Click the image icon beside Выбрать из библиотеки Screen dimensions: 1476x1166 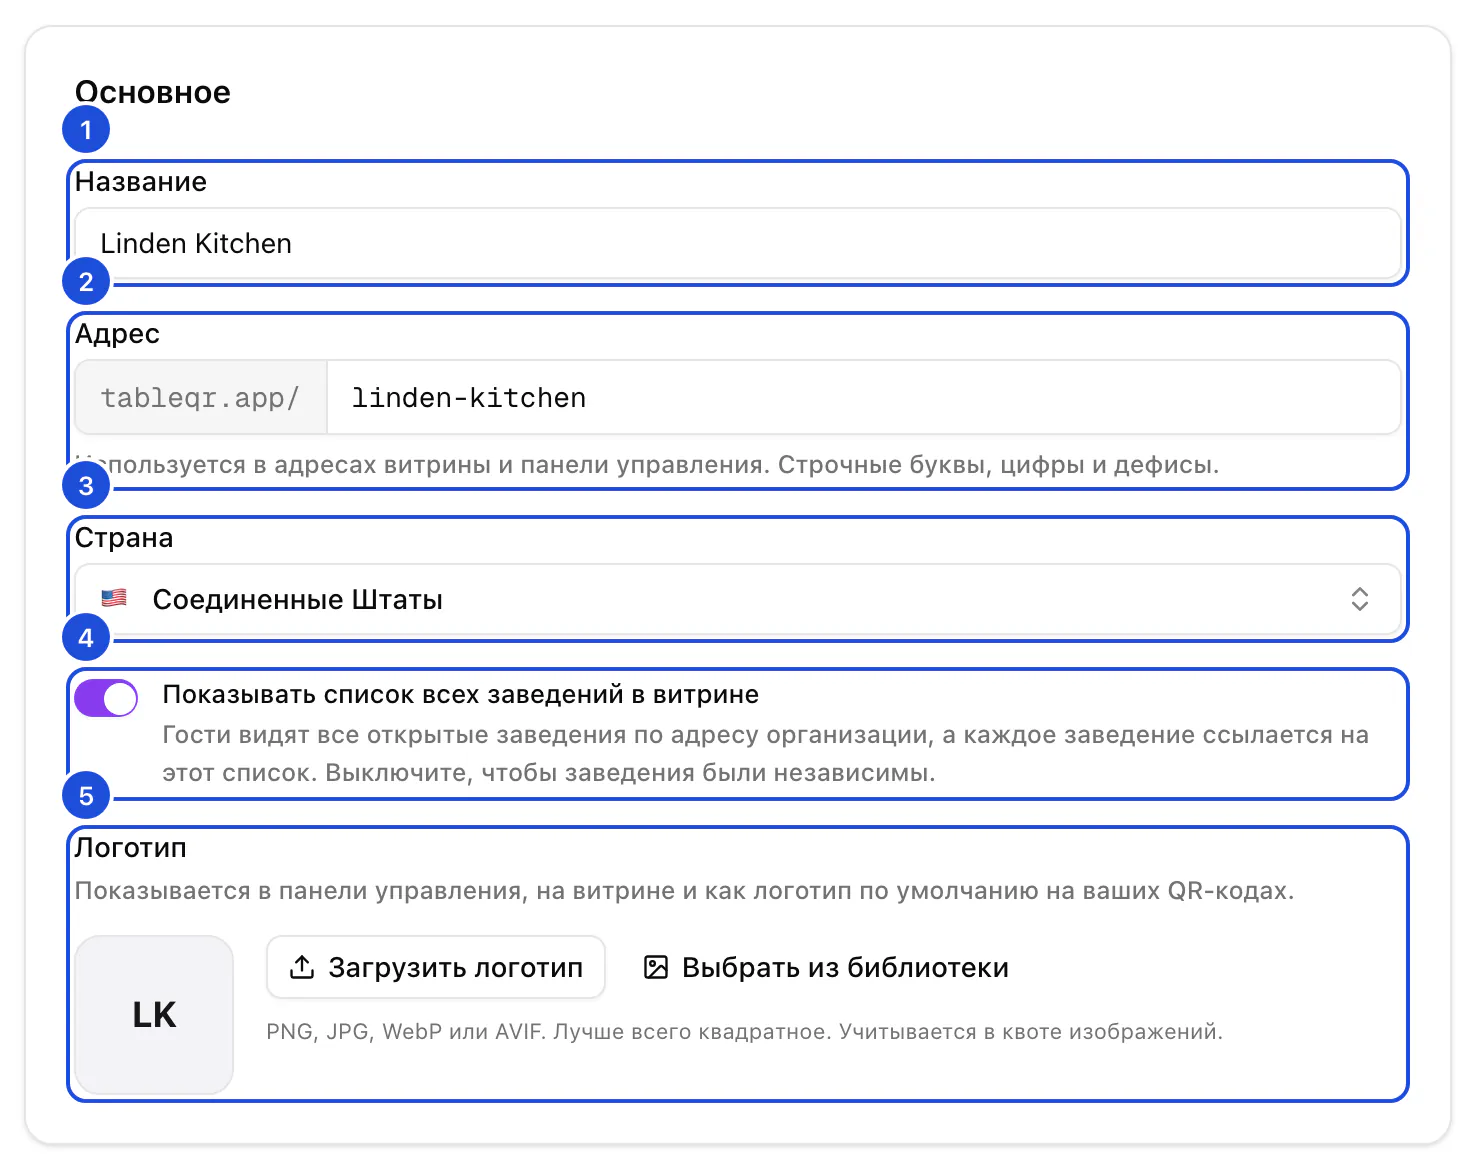pyautogui.click(x=656, y=967)
